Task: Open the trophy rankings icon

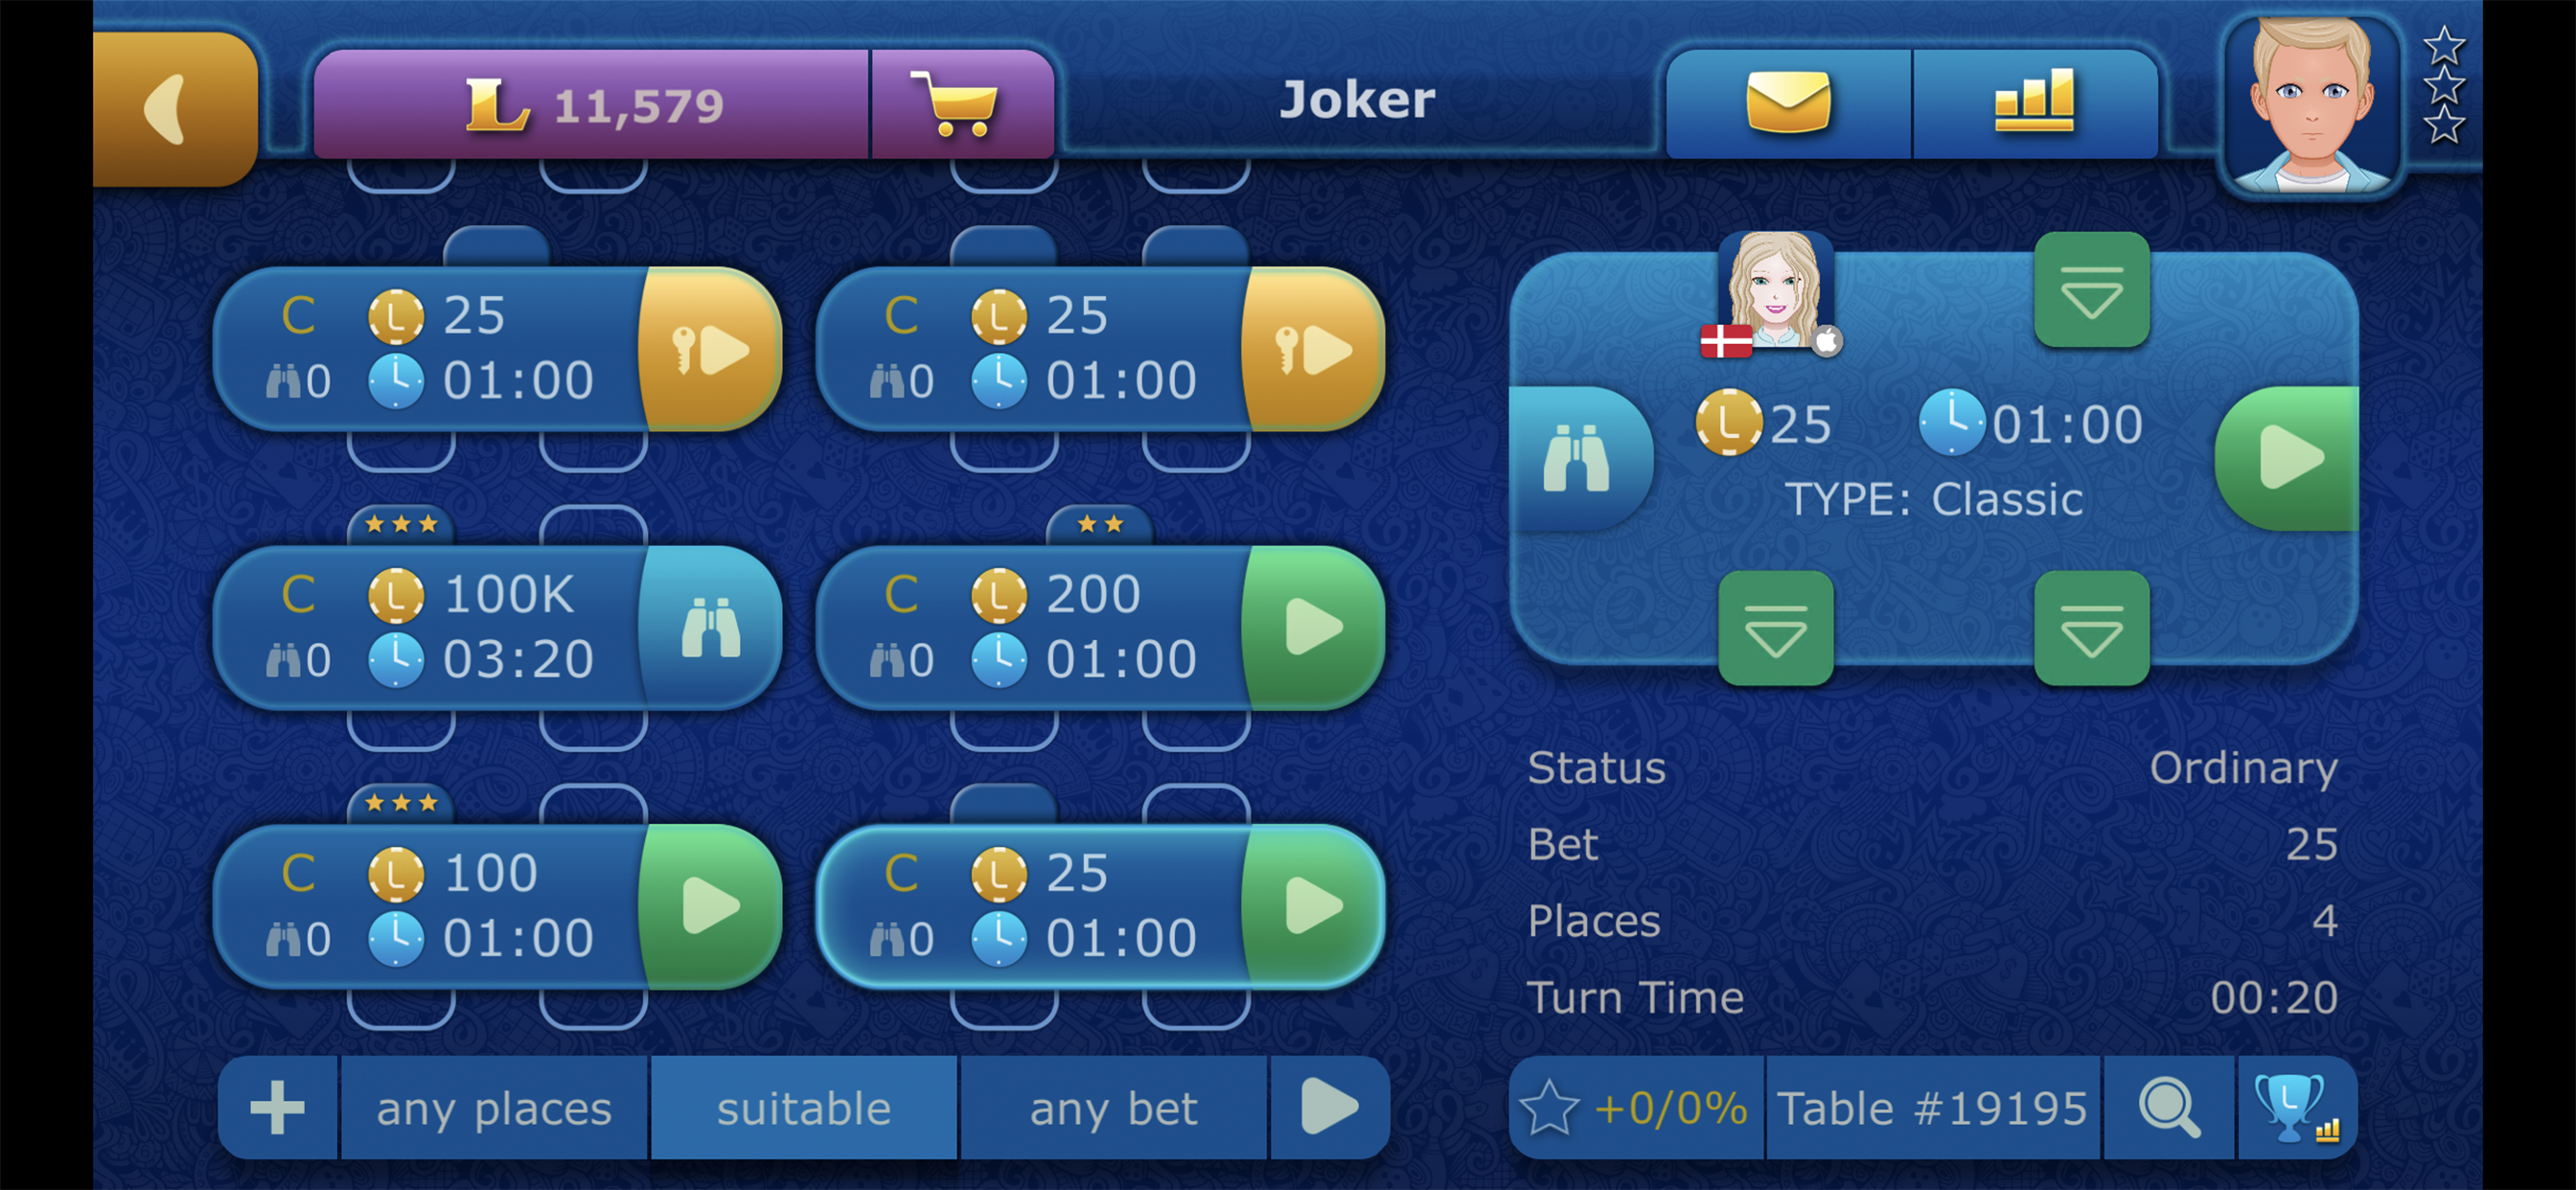Action: tap(2296, 1108)
